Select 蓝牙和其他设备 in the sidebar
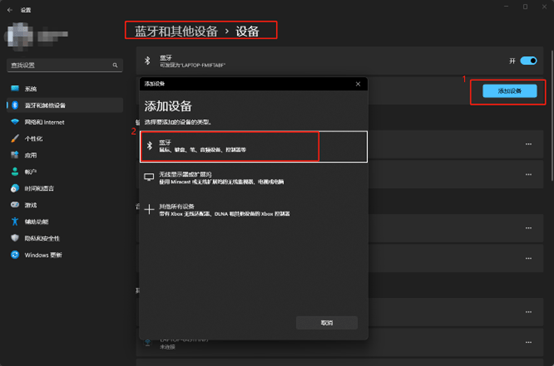 pos(65,105)
